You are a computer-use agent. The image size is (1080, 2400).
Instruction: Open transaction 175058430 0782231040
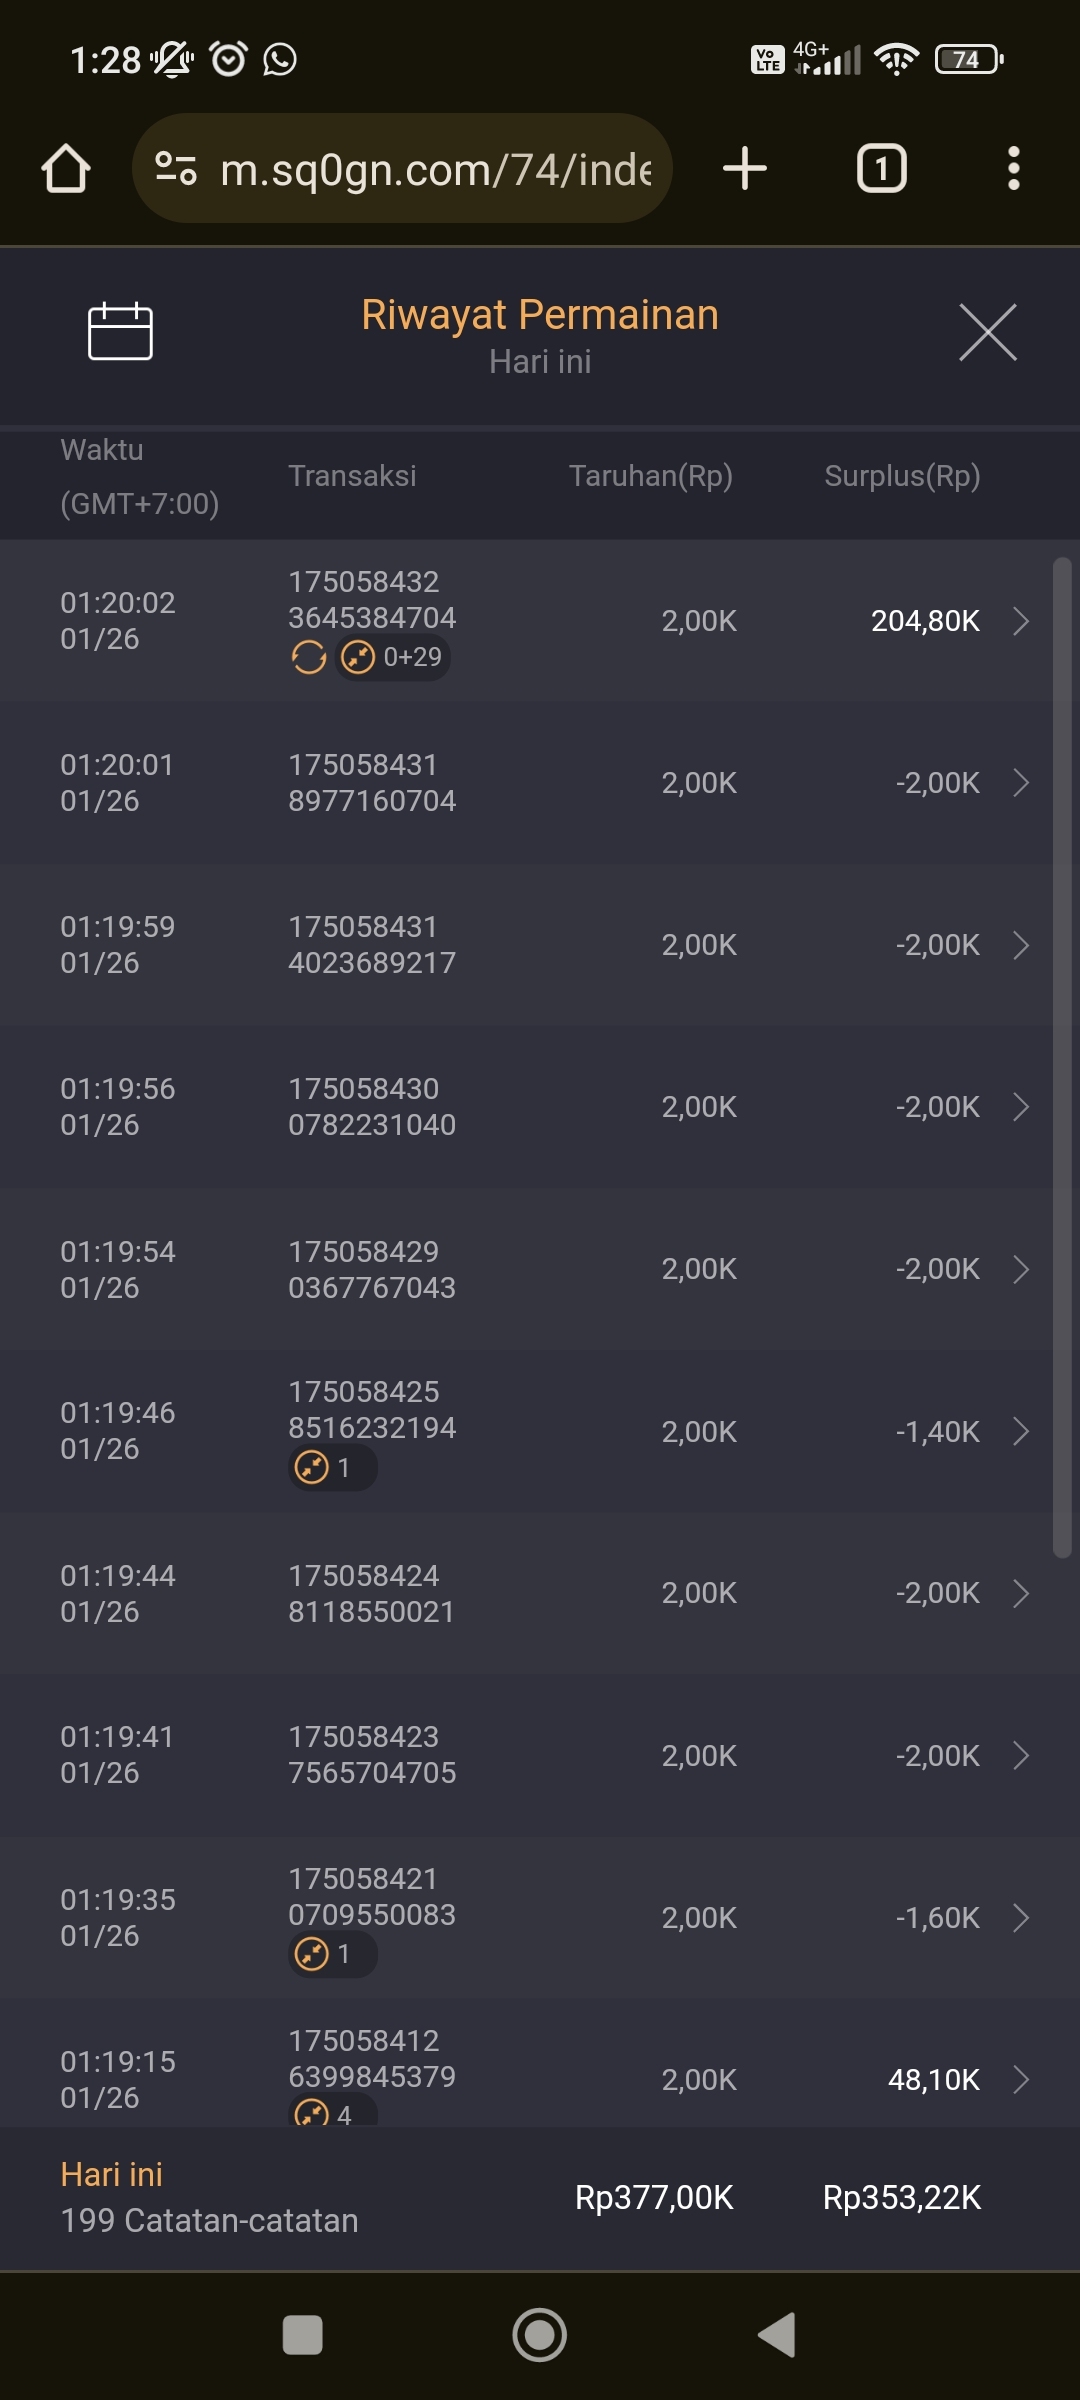pyautogui.click(x=372, y=1107)
